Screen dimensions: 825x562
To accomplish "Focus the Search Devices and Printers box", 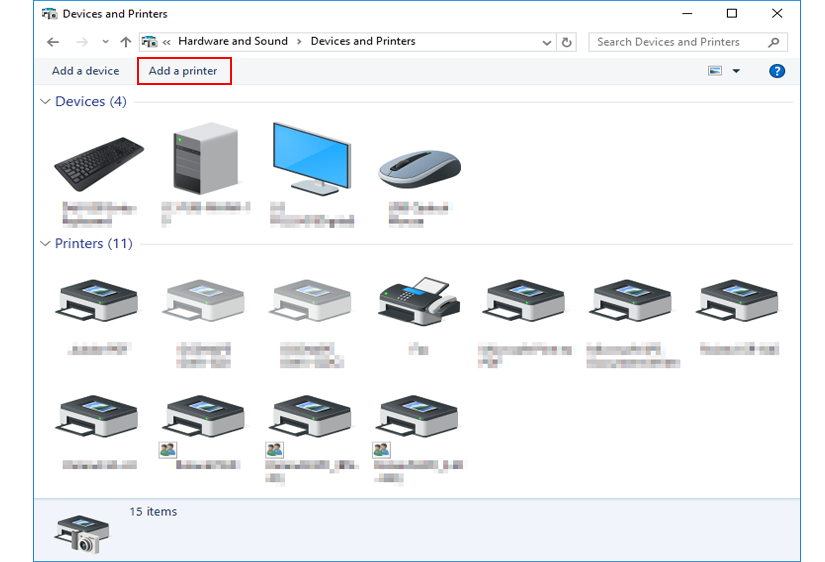I will 688,42.
